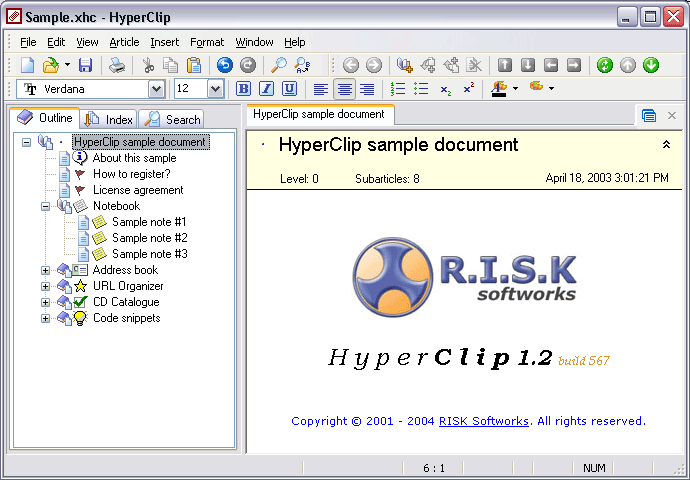690x480 pixels.
Task: Collapse article header with double chevron
Action: click(x=666, y=145)
